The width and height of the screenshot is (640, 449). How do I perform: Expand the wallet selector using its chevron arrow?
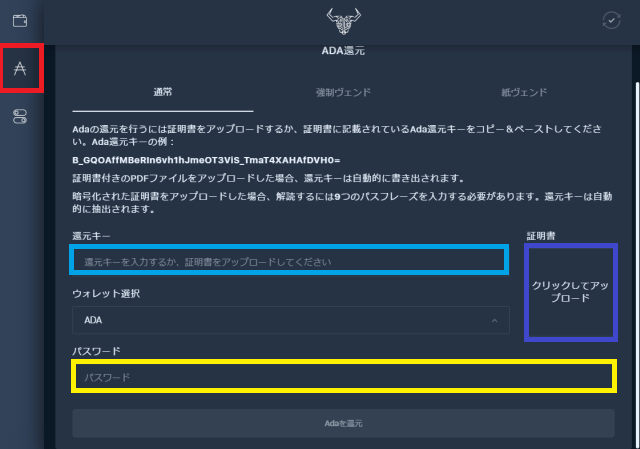(x=495, y=320)
